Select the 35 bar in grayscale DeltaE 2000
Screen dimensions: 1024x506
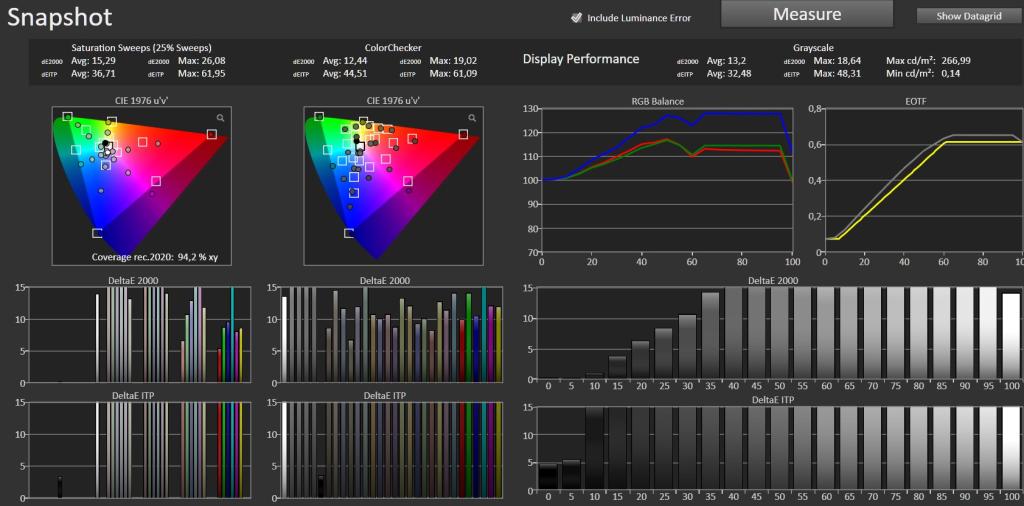(x=711, y=336)
